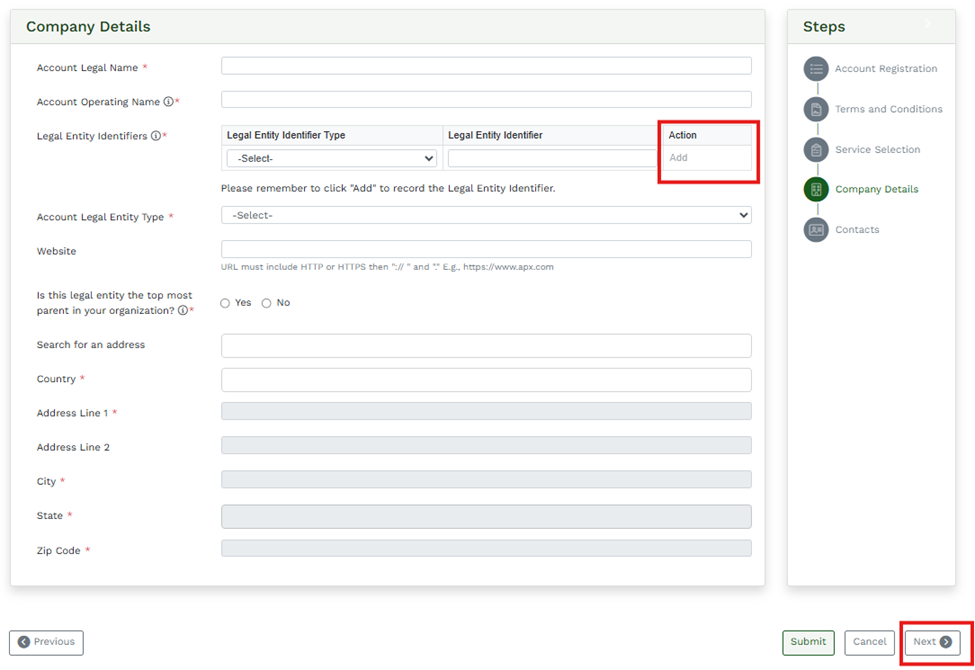
Task: Click the Country input field
Action: [486, 380]
